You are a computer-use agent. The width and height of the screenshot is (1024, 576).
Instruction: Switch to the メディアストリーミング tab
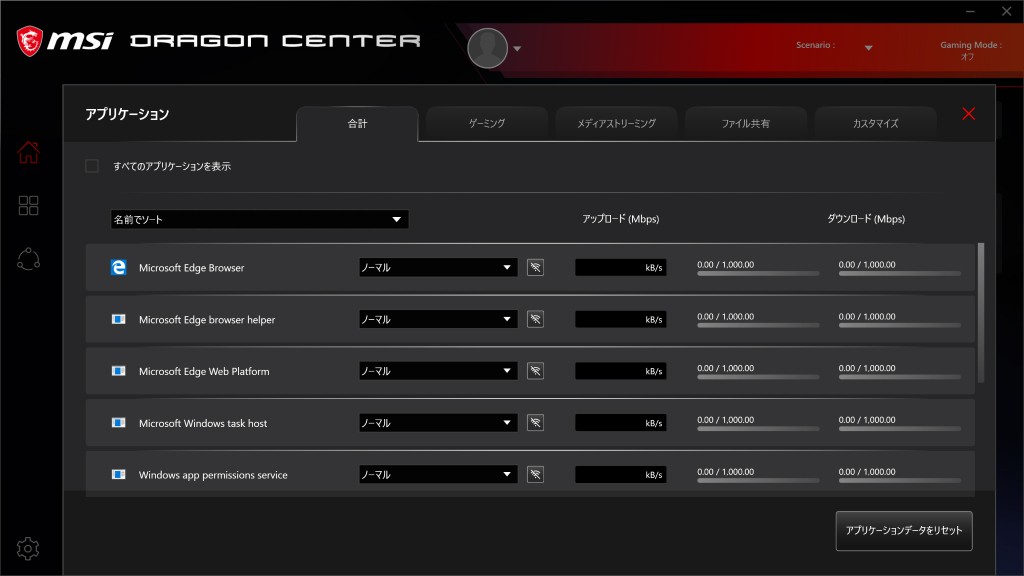616,123
